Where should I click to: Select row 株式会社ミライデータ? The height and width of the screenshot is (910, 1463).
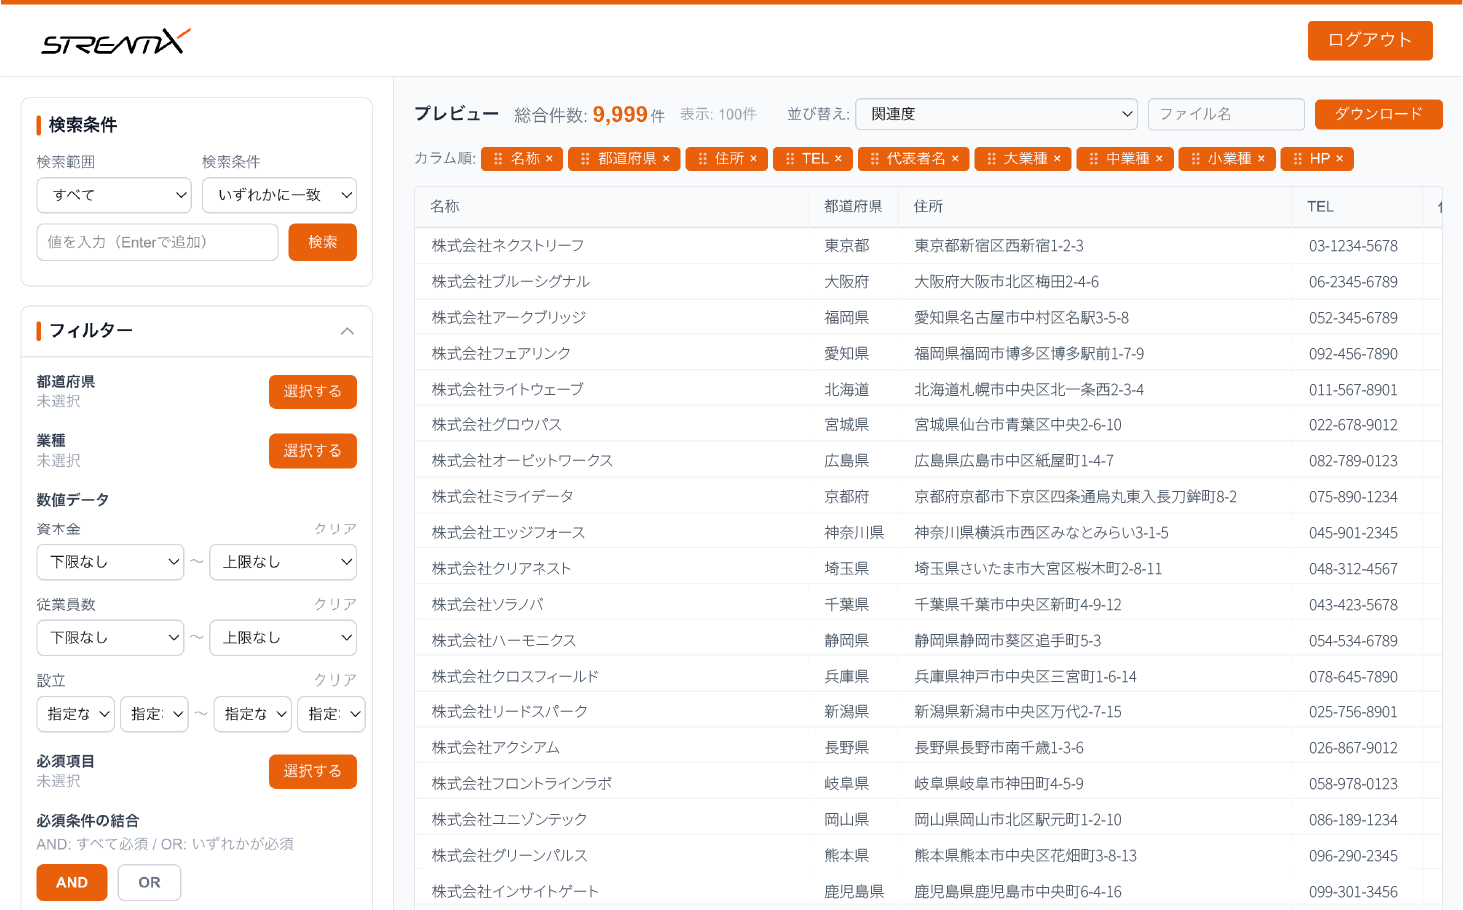coord(928,497)
